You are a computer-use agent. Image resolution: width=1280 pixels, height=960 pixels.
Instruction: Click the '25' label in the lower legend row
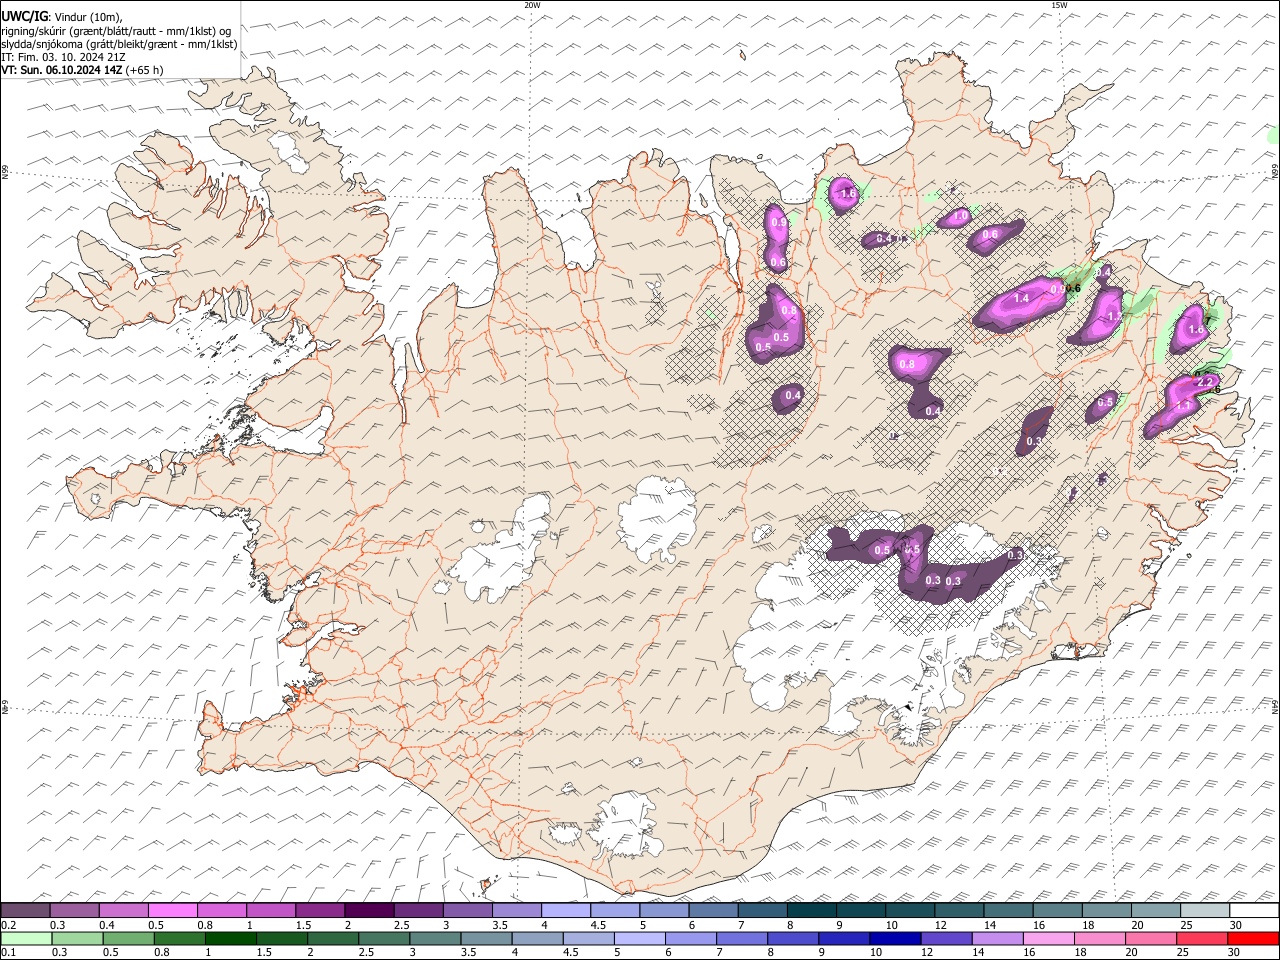coord(1182,953)
